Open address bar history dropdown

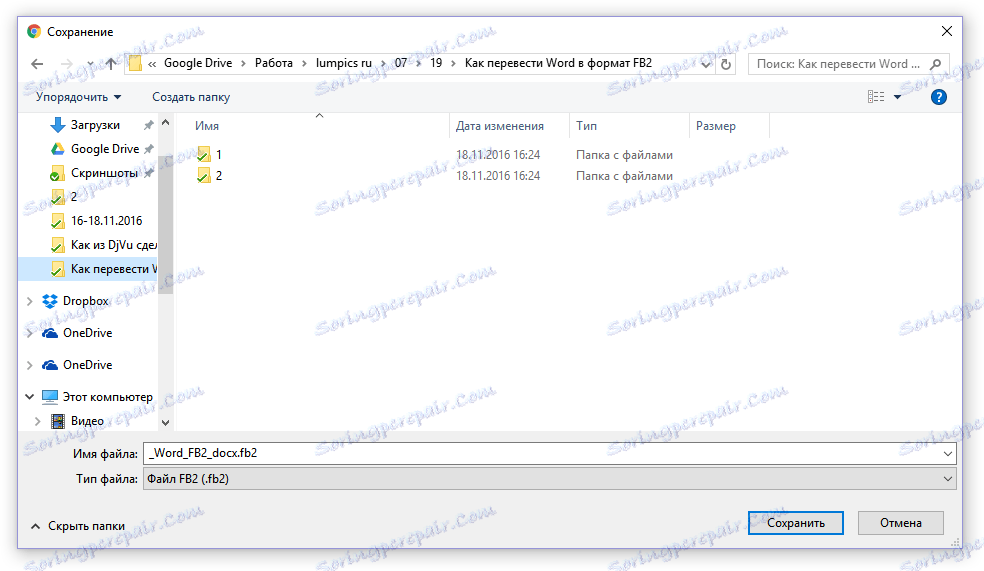pyautogui.click(x=707, y=64)
